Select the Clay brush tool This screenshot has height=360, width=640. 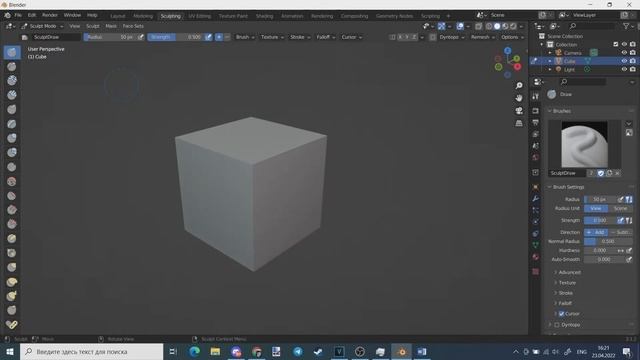click(x=12, y=81)
